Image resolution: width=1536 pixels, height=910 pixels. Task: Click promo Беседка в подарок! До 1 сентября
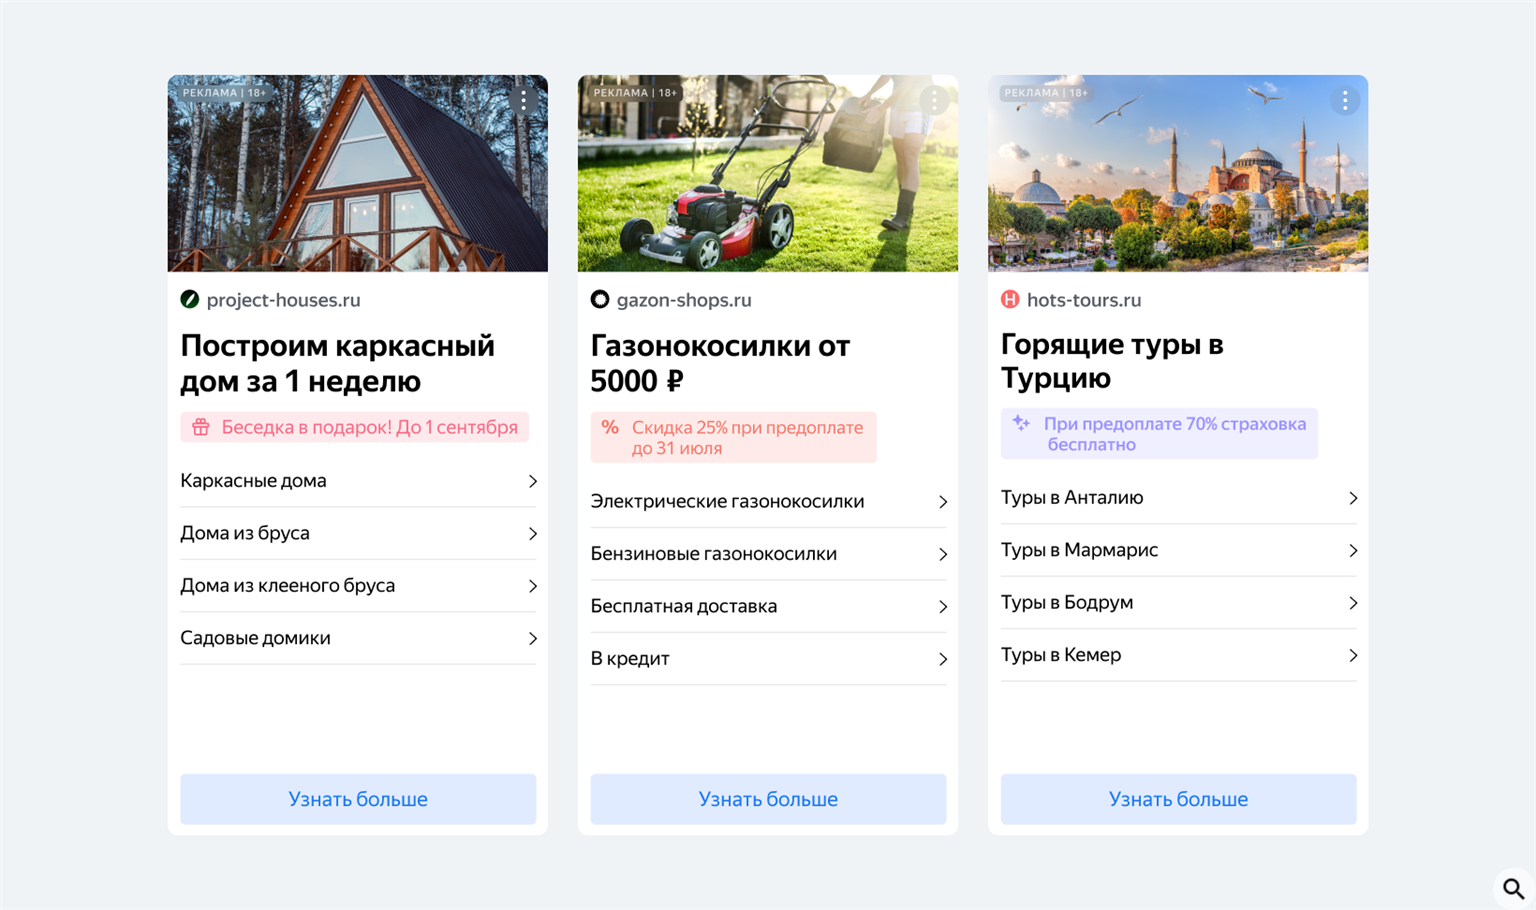point(355,427)
